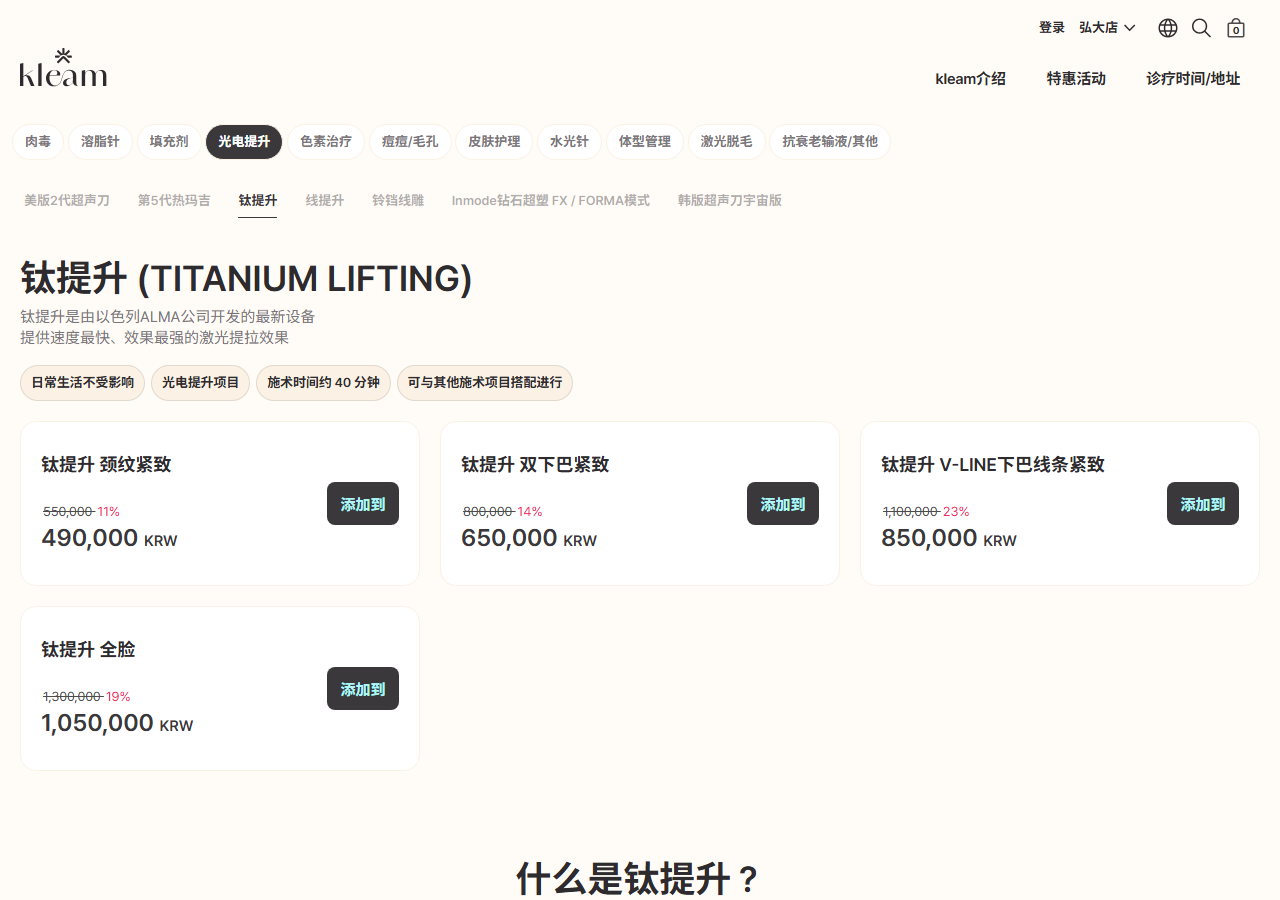Open the kleam介绍 menu item

(x=970, y=78)
